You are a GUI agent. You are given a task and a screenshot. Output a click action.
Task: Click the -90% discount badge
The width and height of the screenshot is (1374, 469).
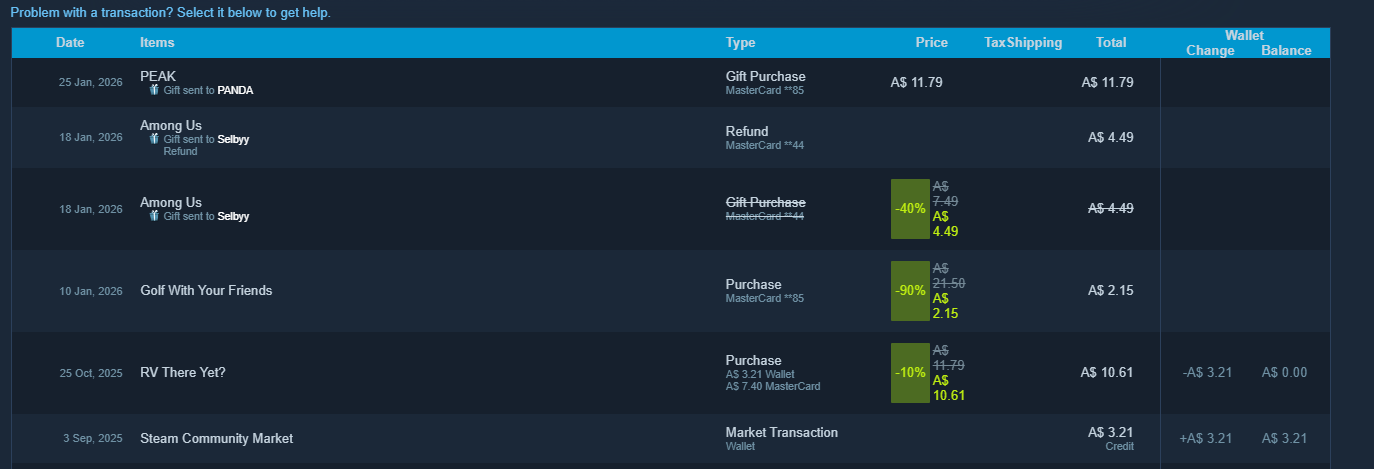pyautogui.click(x=910, y=291)
